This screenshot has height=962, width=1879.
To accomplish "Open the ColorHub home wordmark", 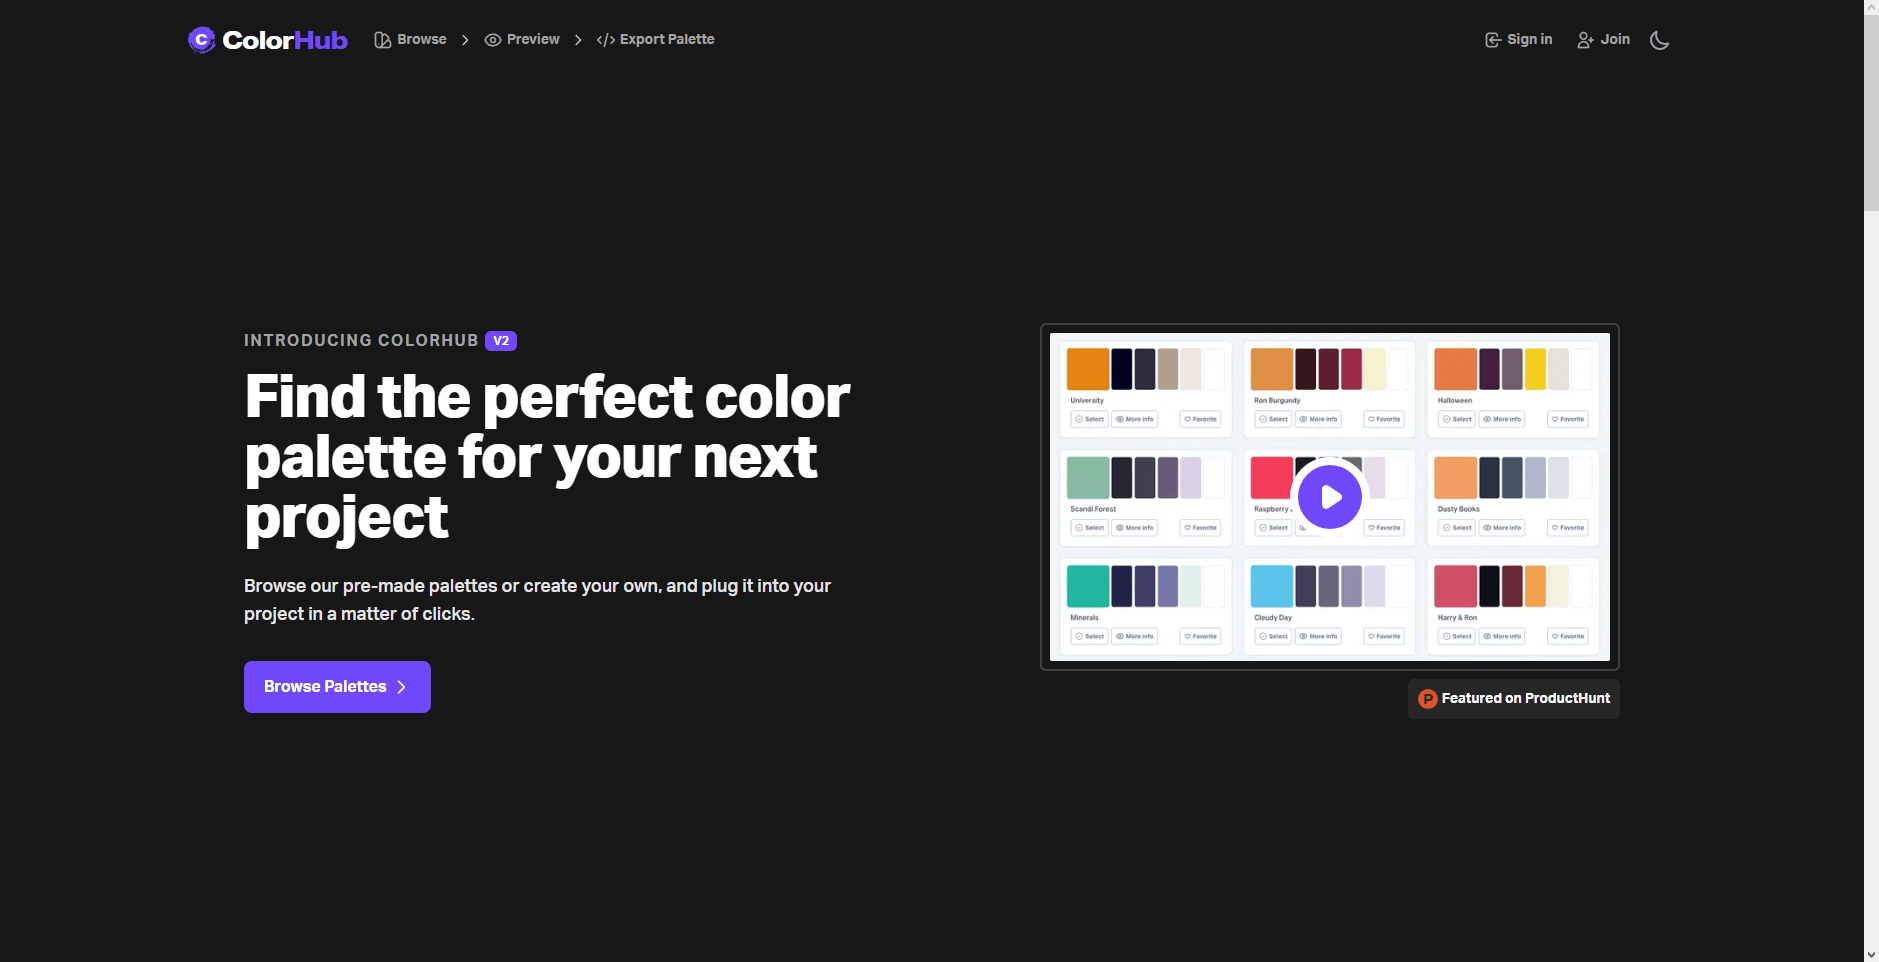I will click(285, 40).
